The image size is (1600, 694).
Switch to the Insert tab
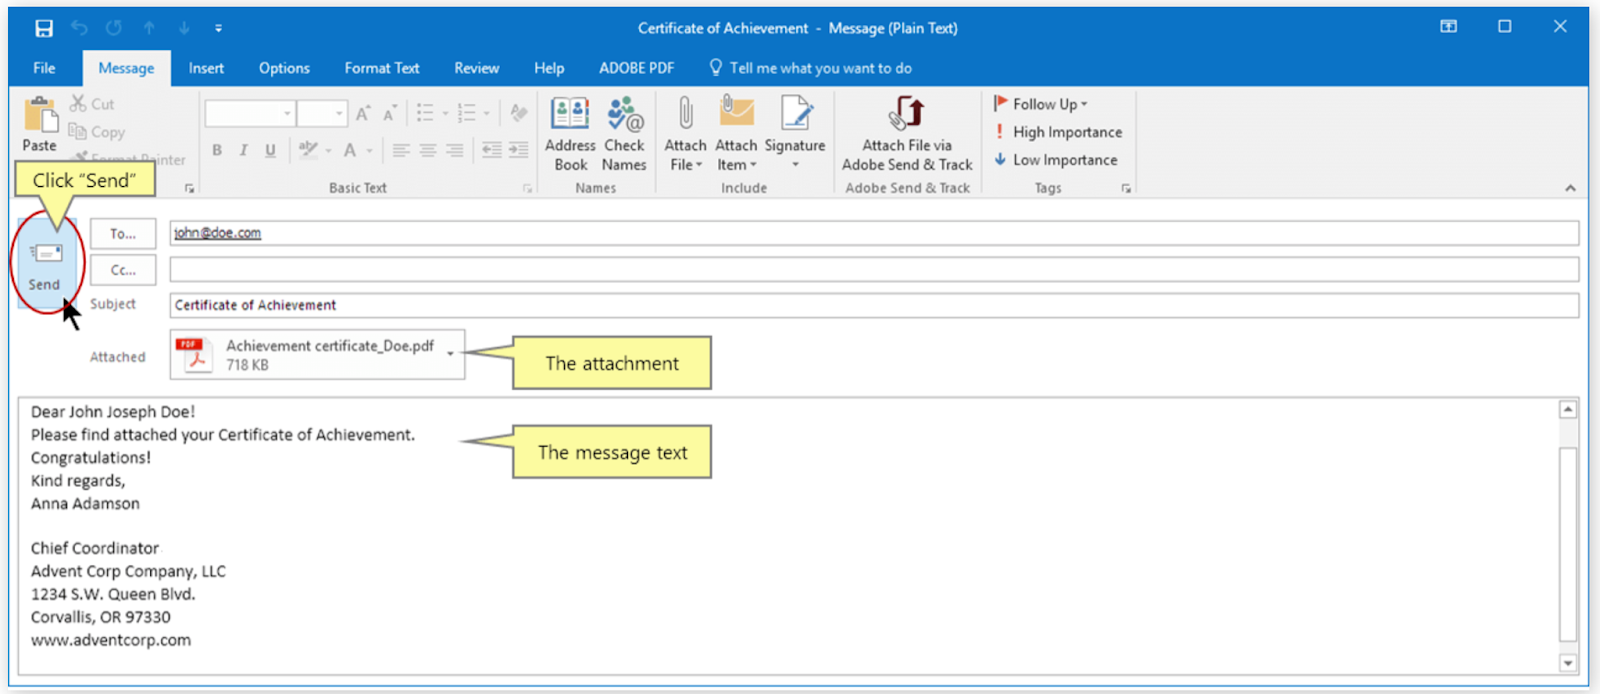click(x=206, y=68)
